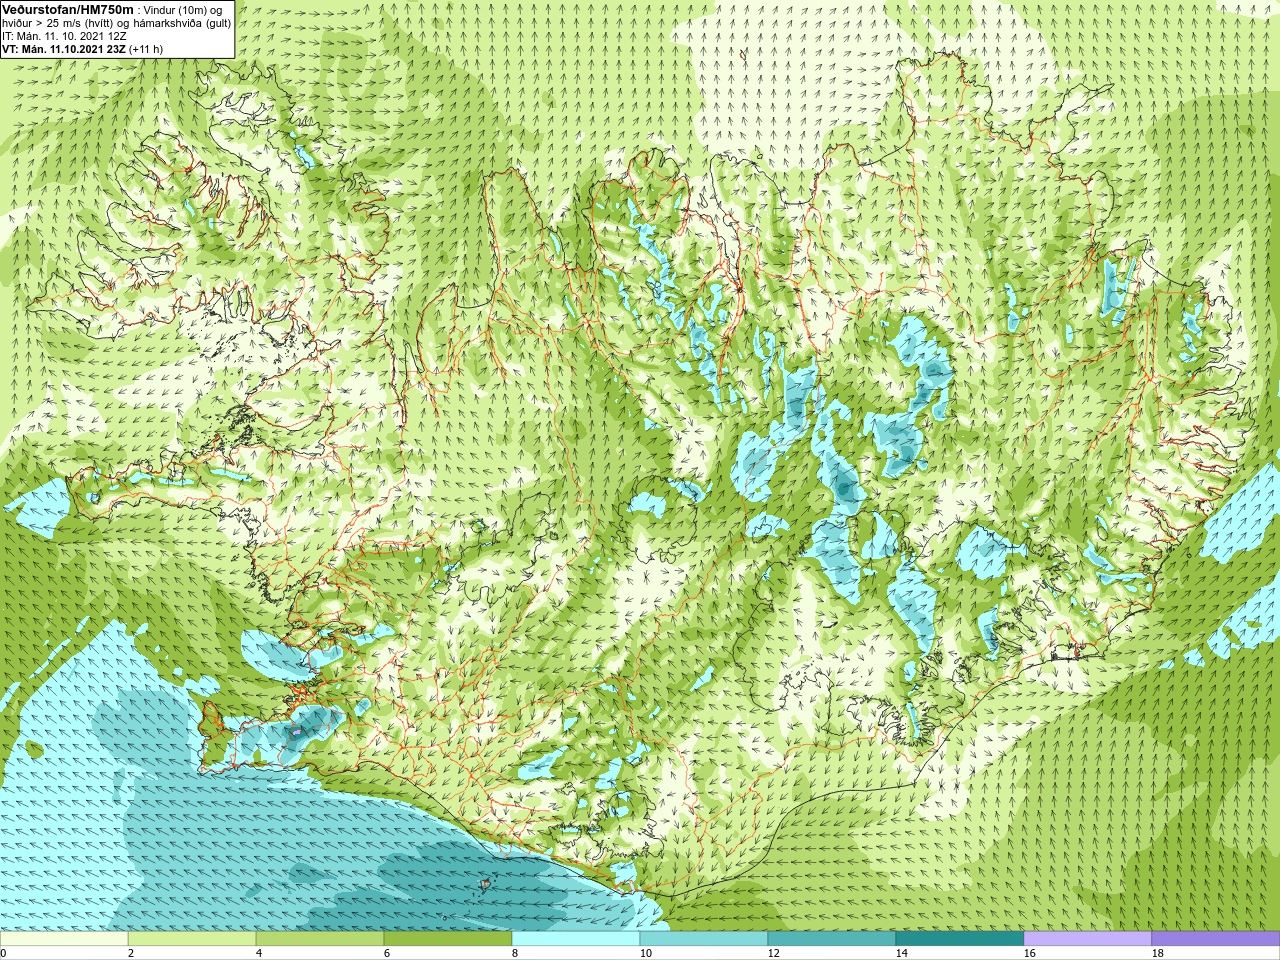Click the 'IT: Mán. 11. 10. 2021 12Z' line
1280x960 pixels.
pos(64,36)
